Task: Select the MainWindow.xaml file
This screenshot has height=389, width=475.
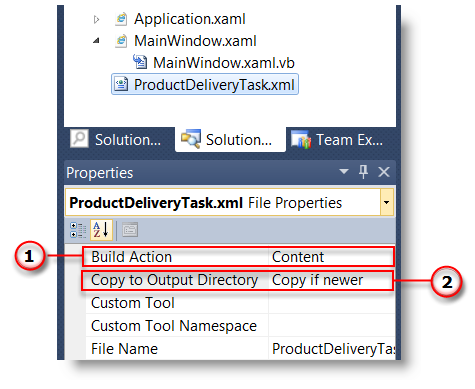Action: 195,41
